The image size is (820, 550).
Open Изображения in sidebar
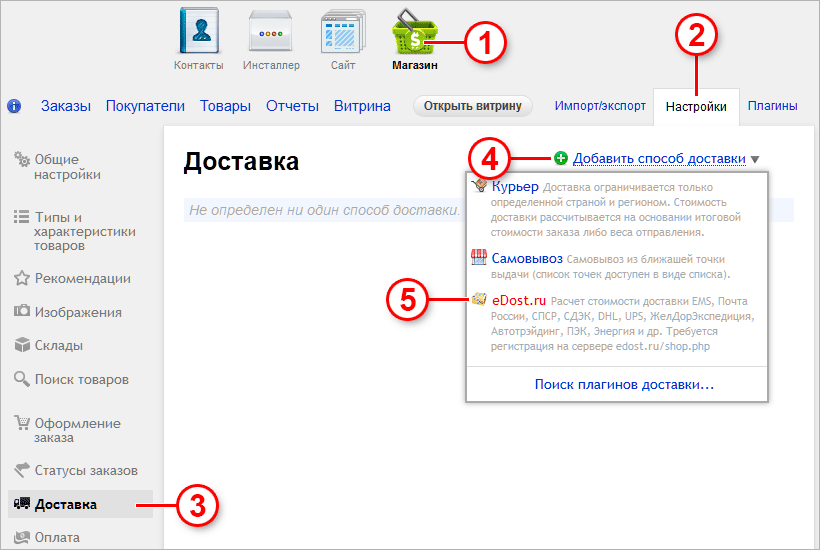78,312
